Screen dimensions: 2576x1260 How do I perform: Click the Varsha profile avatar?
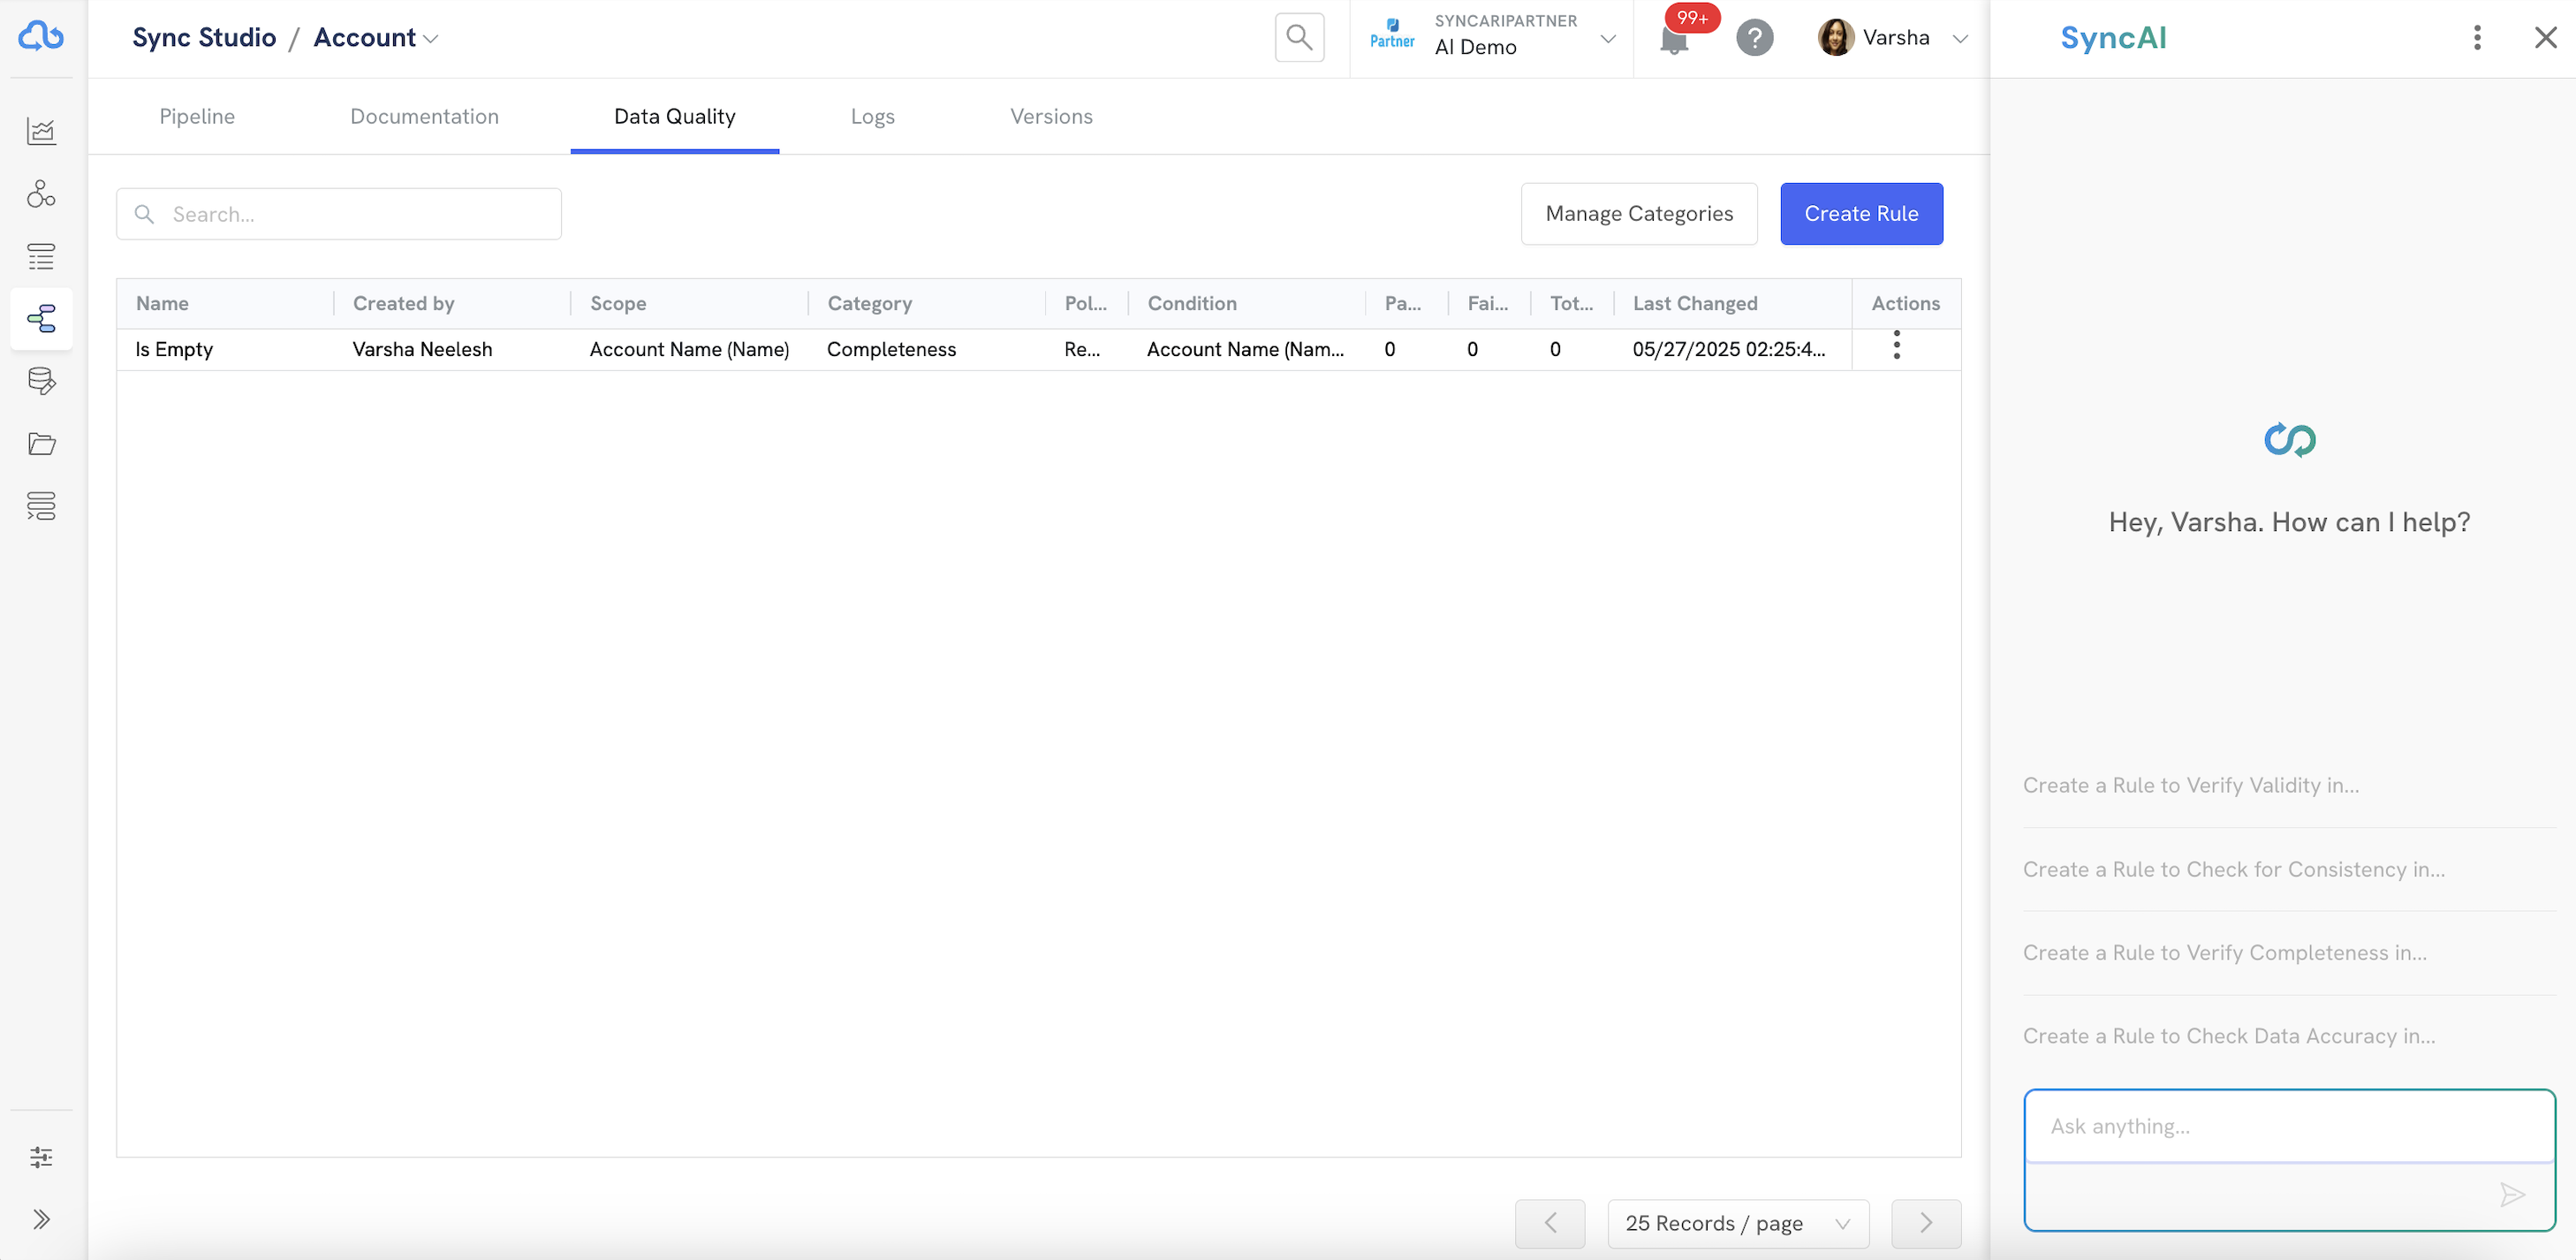click(1835, 38)
